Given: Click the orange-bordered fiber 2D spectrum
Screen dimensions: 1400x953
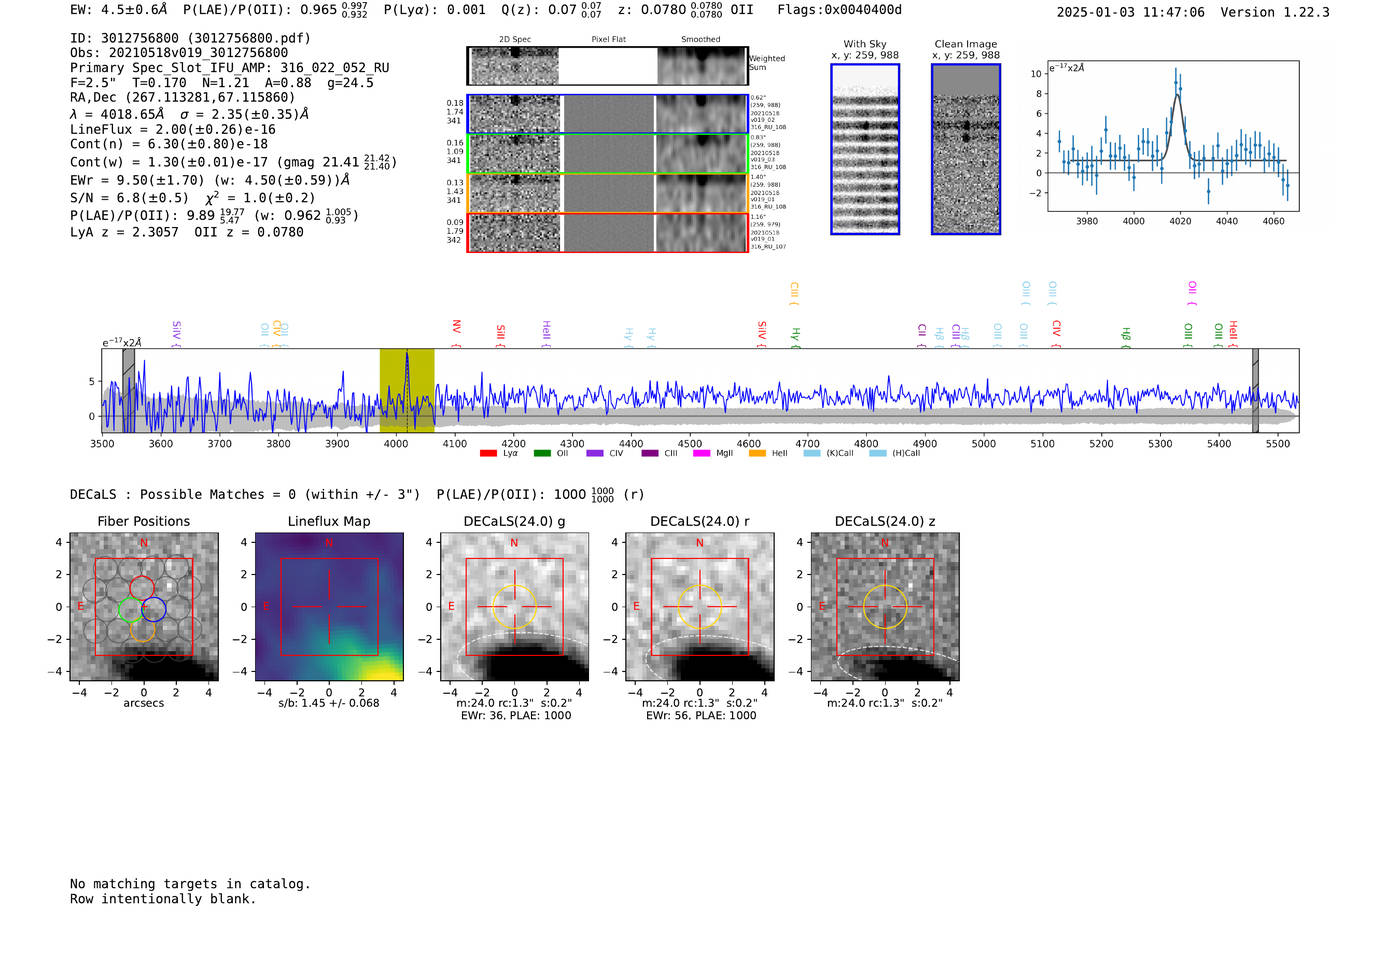Looking at the screenshot, I should tap(514, 193).
